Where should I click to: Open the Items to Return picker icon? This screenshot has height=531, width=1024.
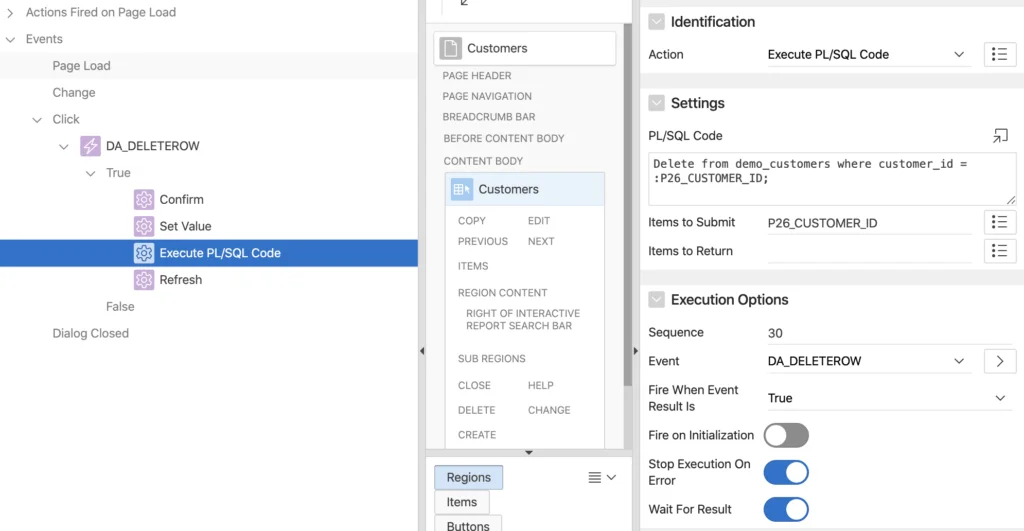(x=999, y=251)
